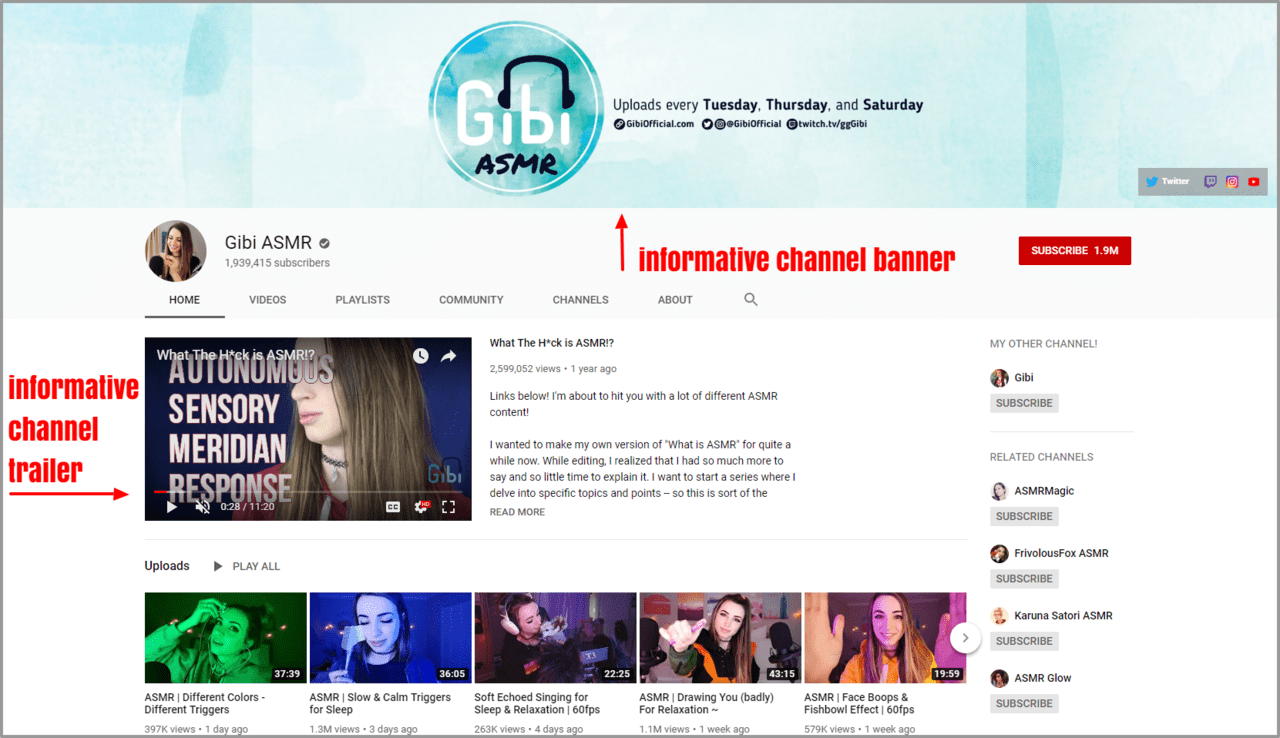Click ASMR | Different Colors video title

click(205, 703)
